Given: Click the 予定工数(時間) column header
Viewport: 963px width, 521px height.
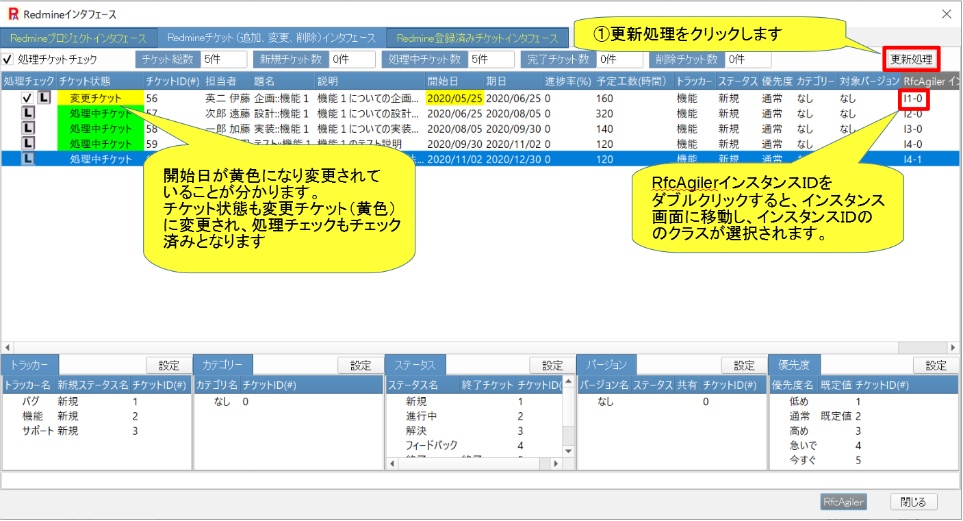Looking at the screenshot, I should (631, 81).
